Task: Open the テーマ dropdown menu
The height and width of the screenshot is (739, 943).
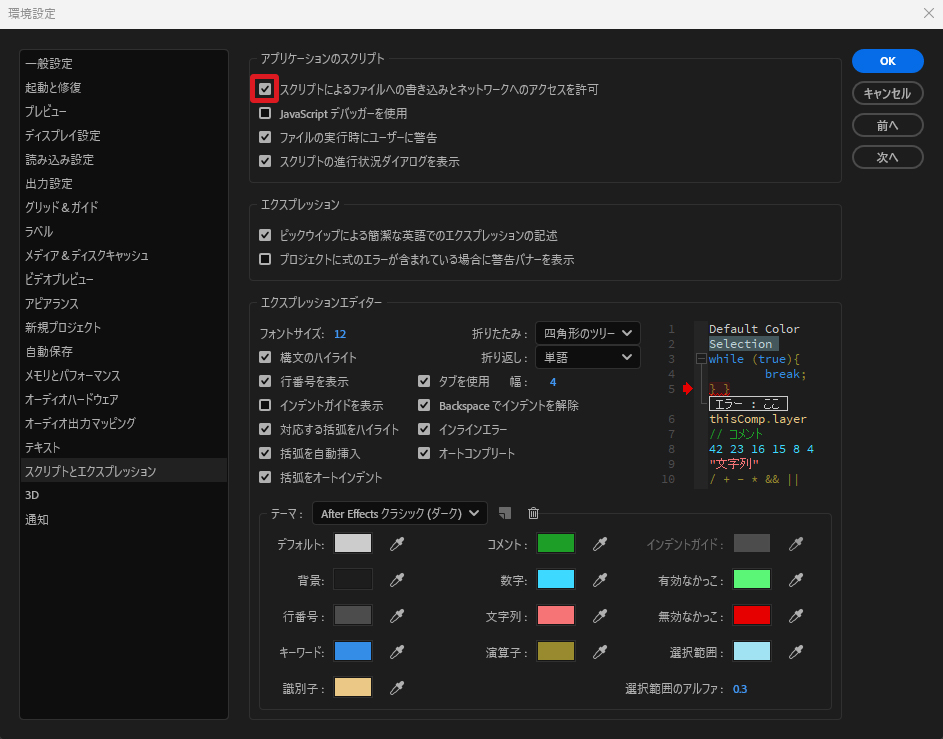Action: point(399,514)
